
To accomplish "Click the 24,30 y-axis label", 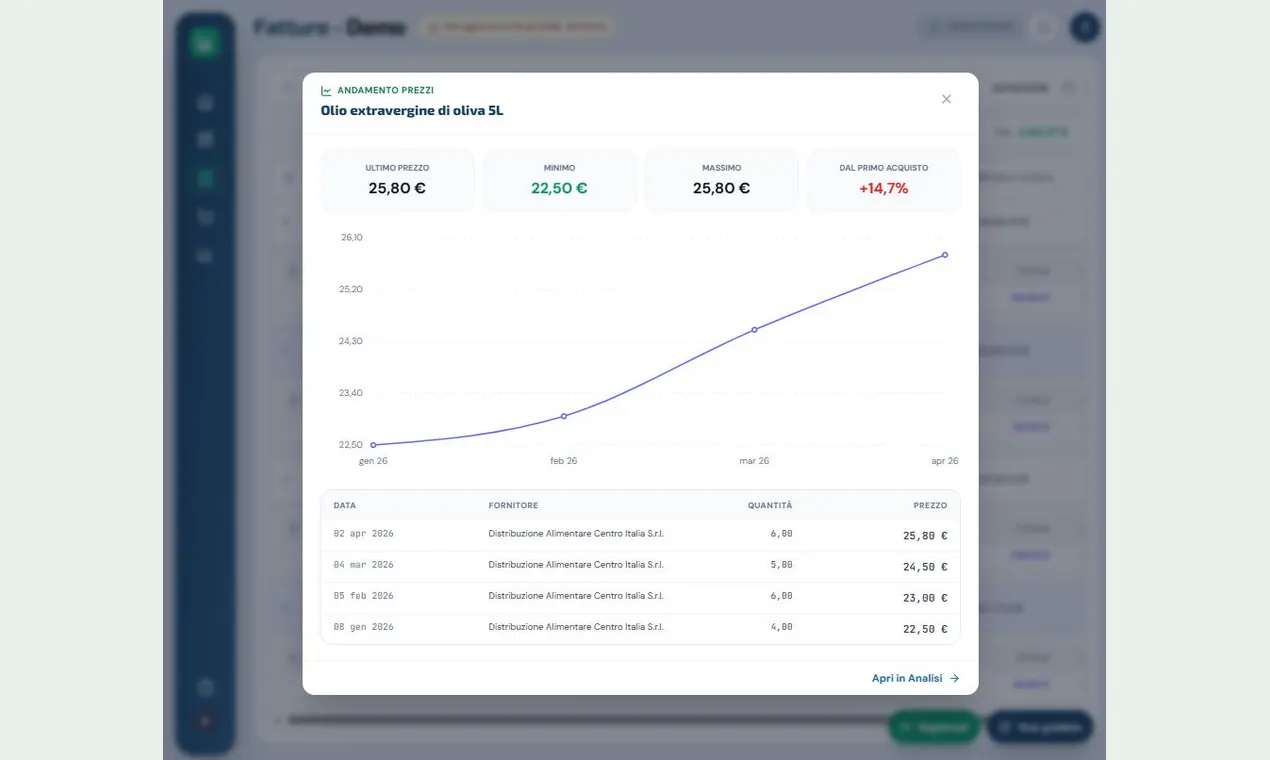I will click(351, 341).
